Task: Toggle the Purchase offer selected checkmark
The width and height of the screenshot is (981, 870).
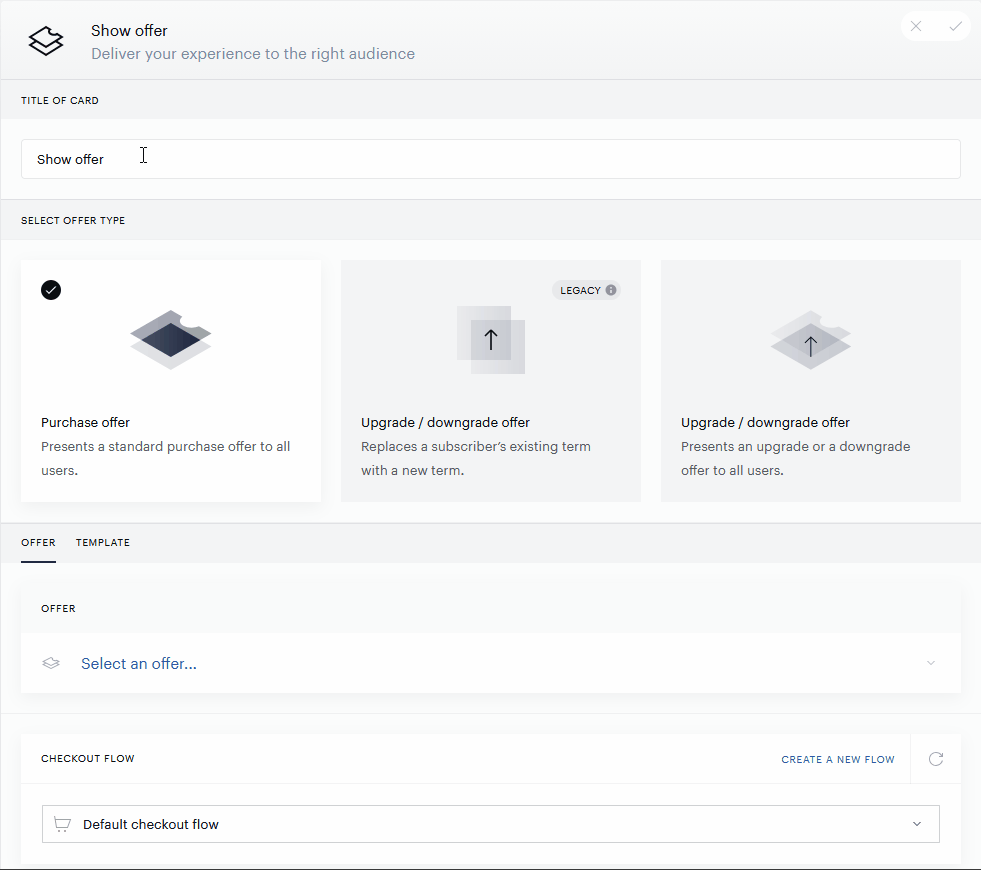Action: (51, 290)
